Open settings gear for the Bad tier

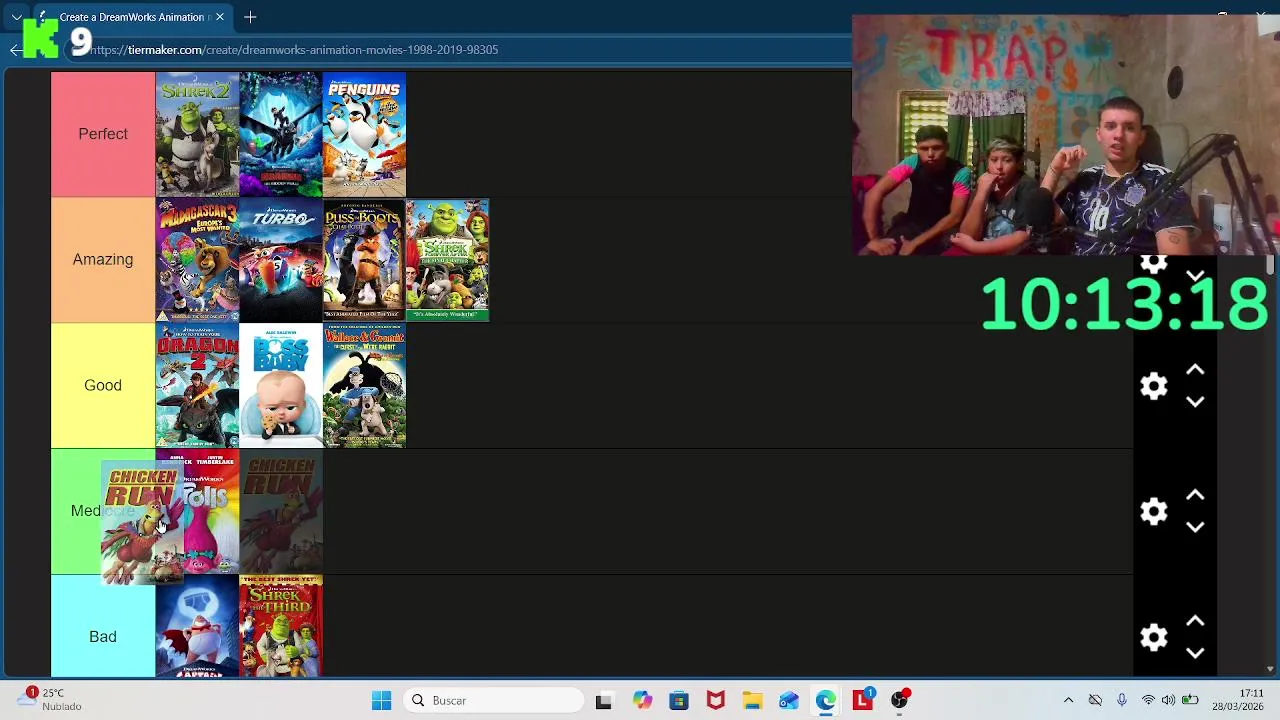pyautogui.click(x=1154, y=638)
